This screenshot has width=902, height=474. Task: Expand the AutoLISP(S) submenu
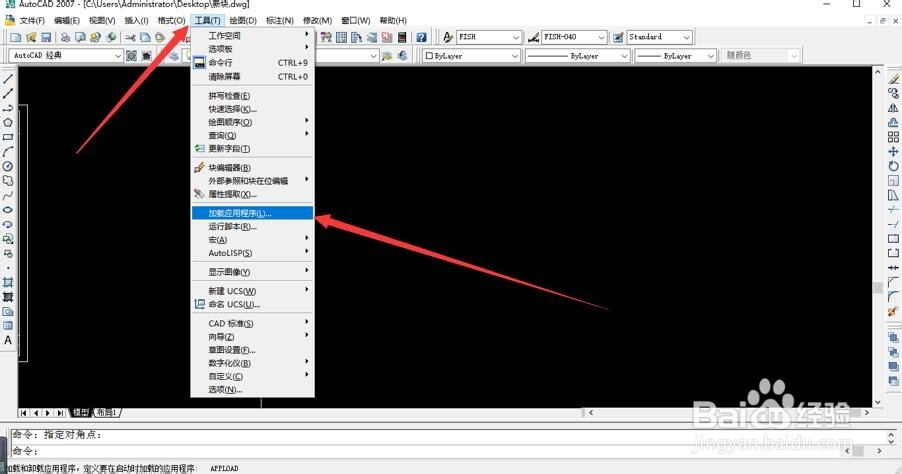(x=253, y=253)
